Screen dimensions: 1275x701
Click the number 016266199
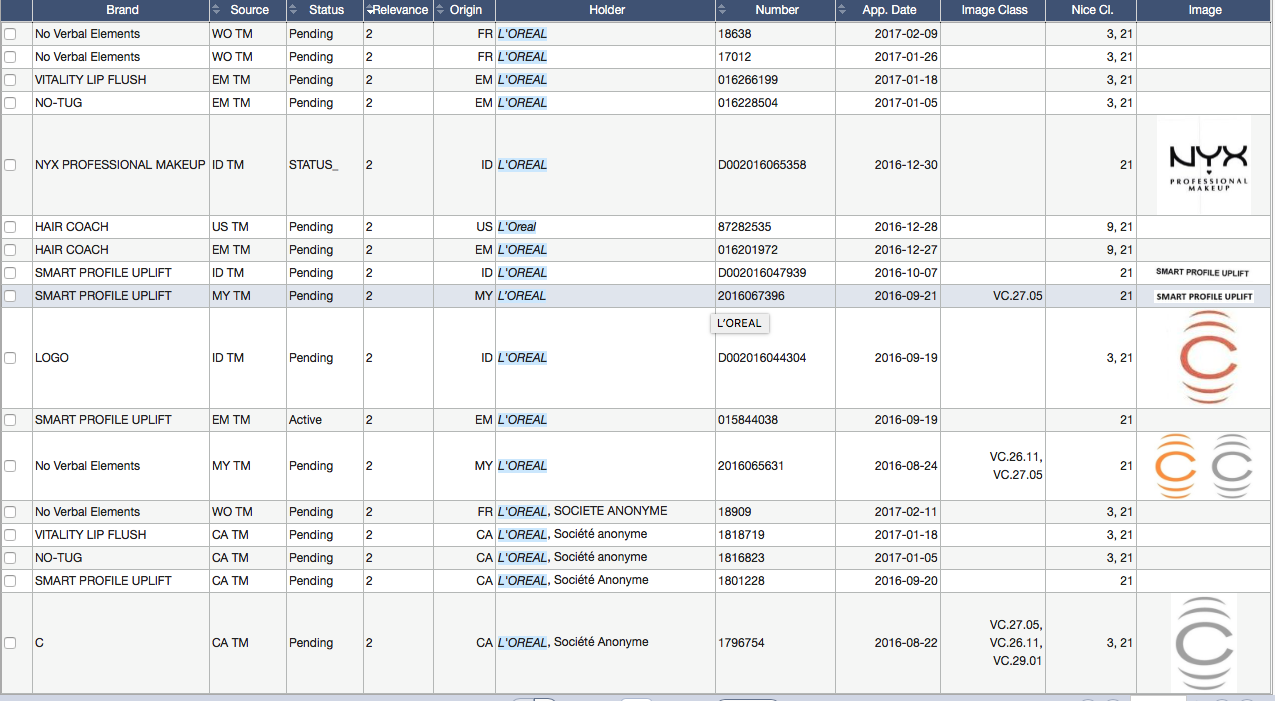(748, 80)
